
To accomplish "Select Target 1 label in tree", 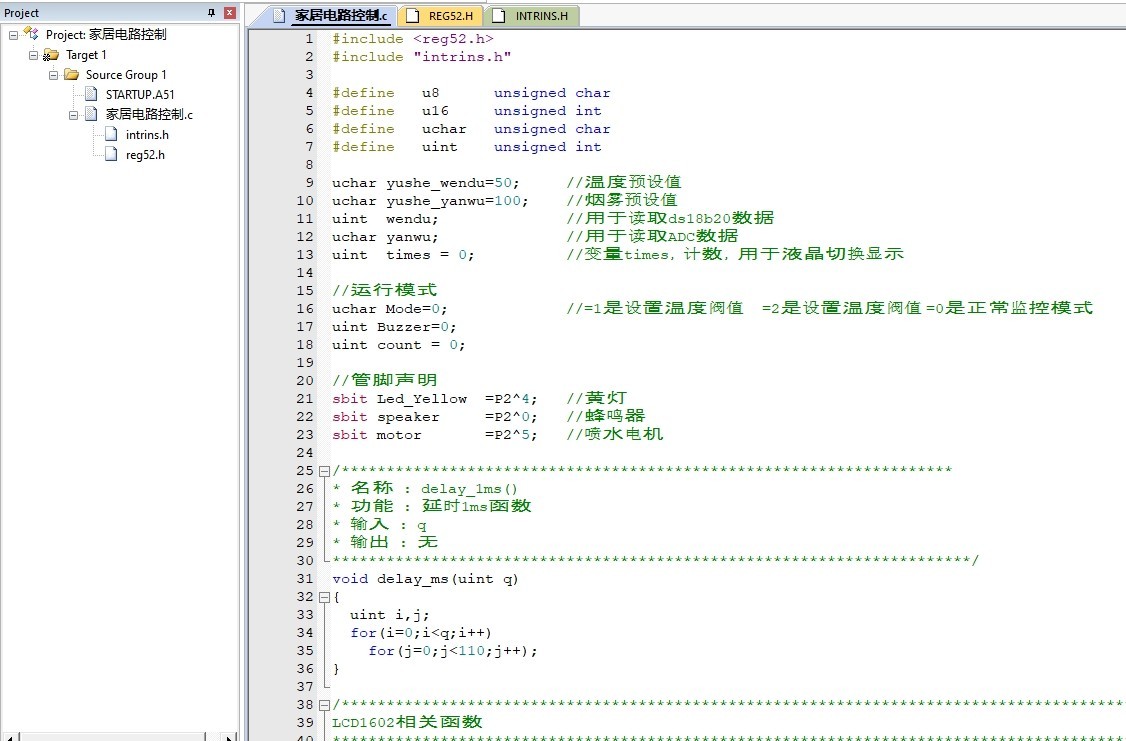I will coord(86,55).
